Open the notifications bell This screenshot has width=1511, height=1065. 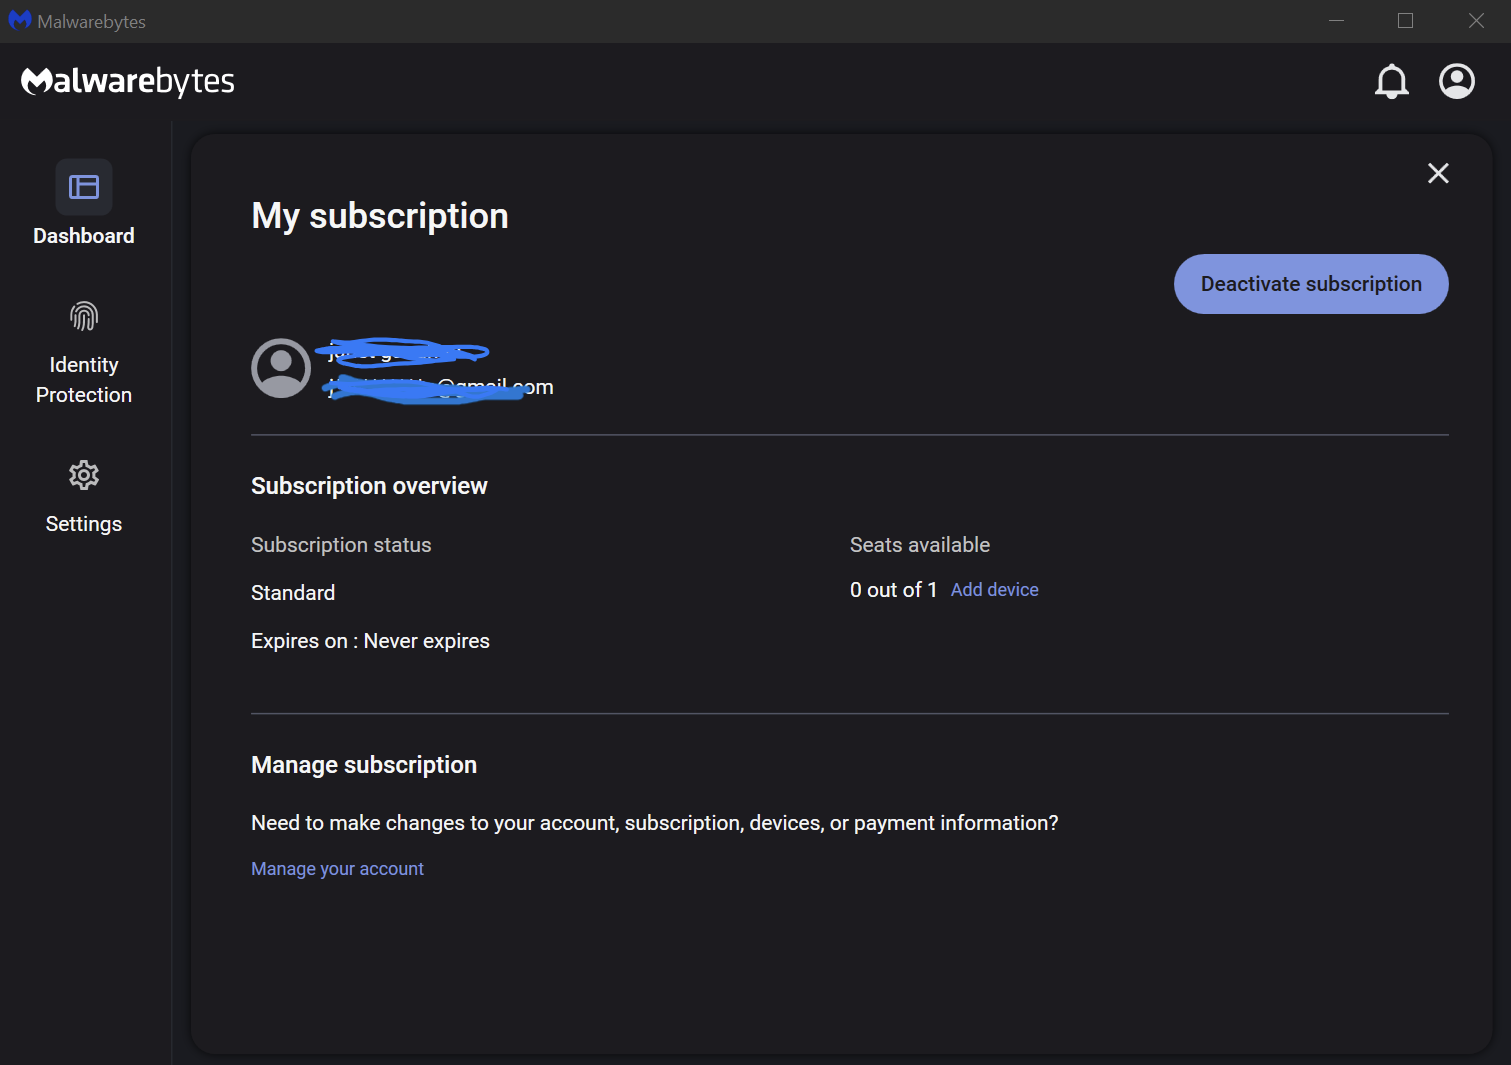click(1391, 81)
